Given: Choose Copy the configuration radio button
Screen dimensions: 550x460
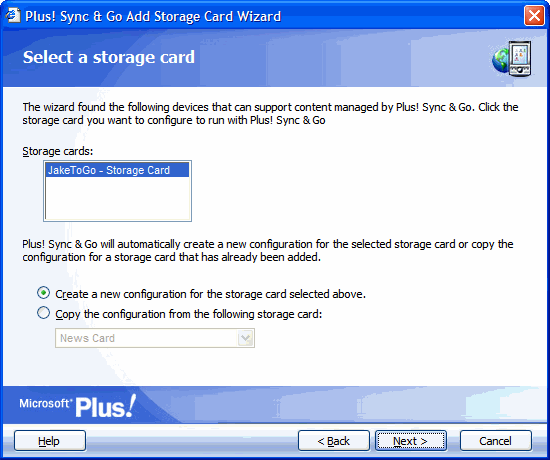Looking at the screenshot, I should [43, 313].
